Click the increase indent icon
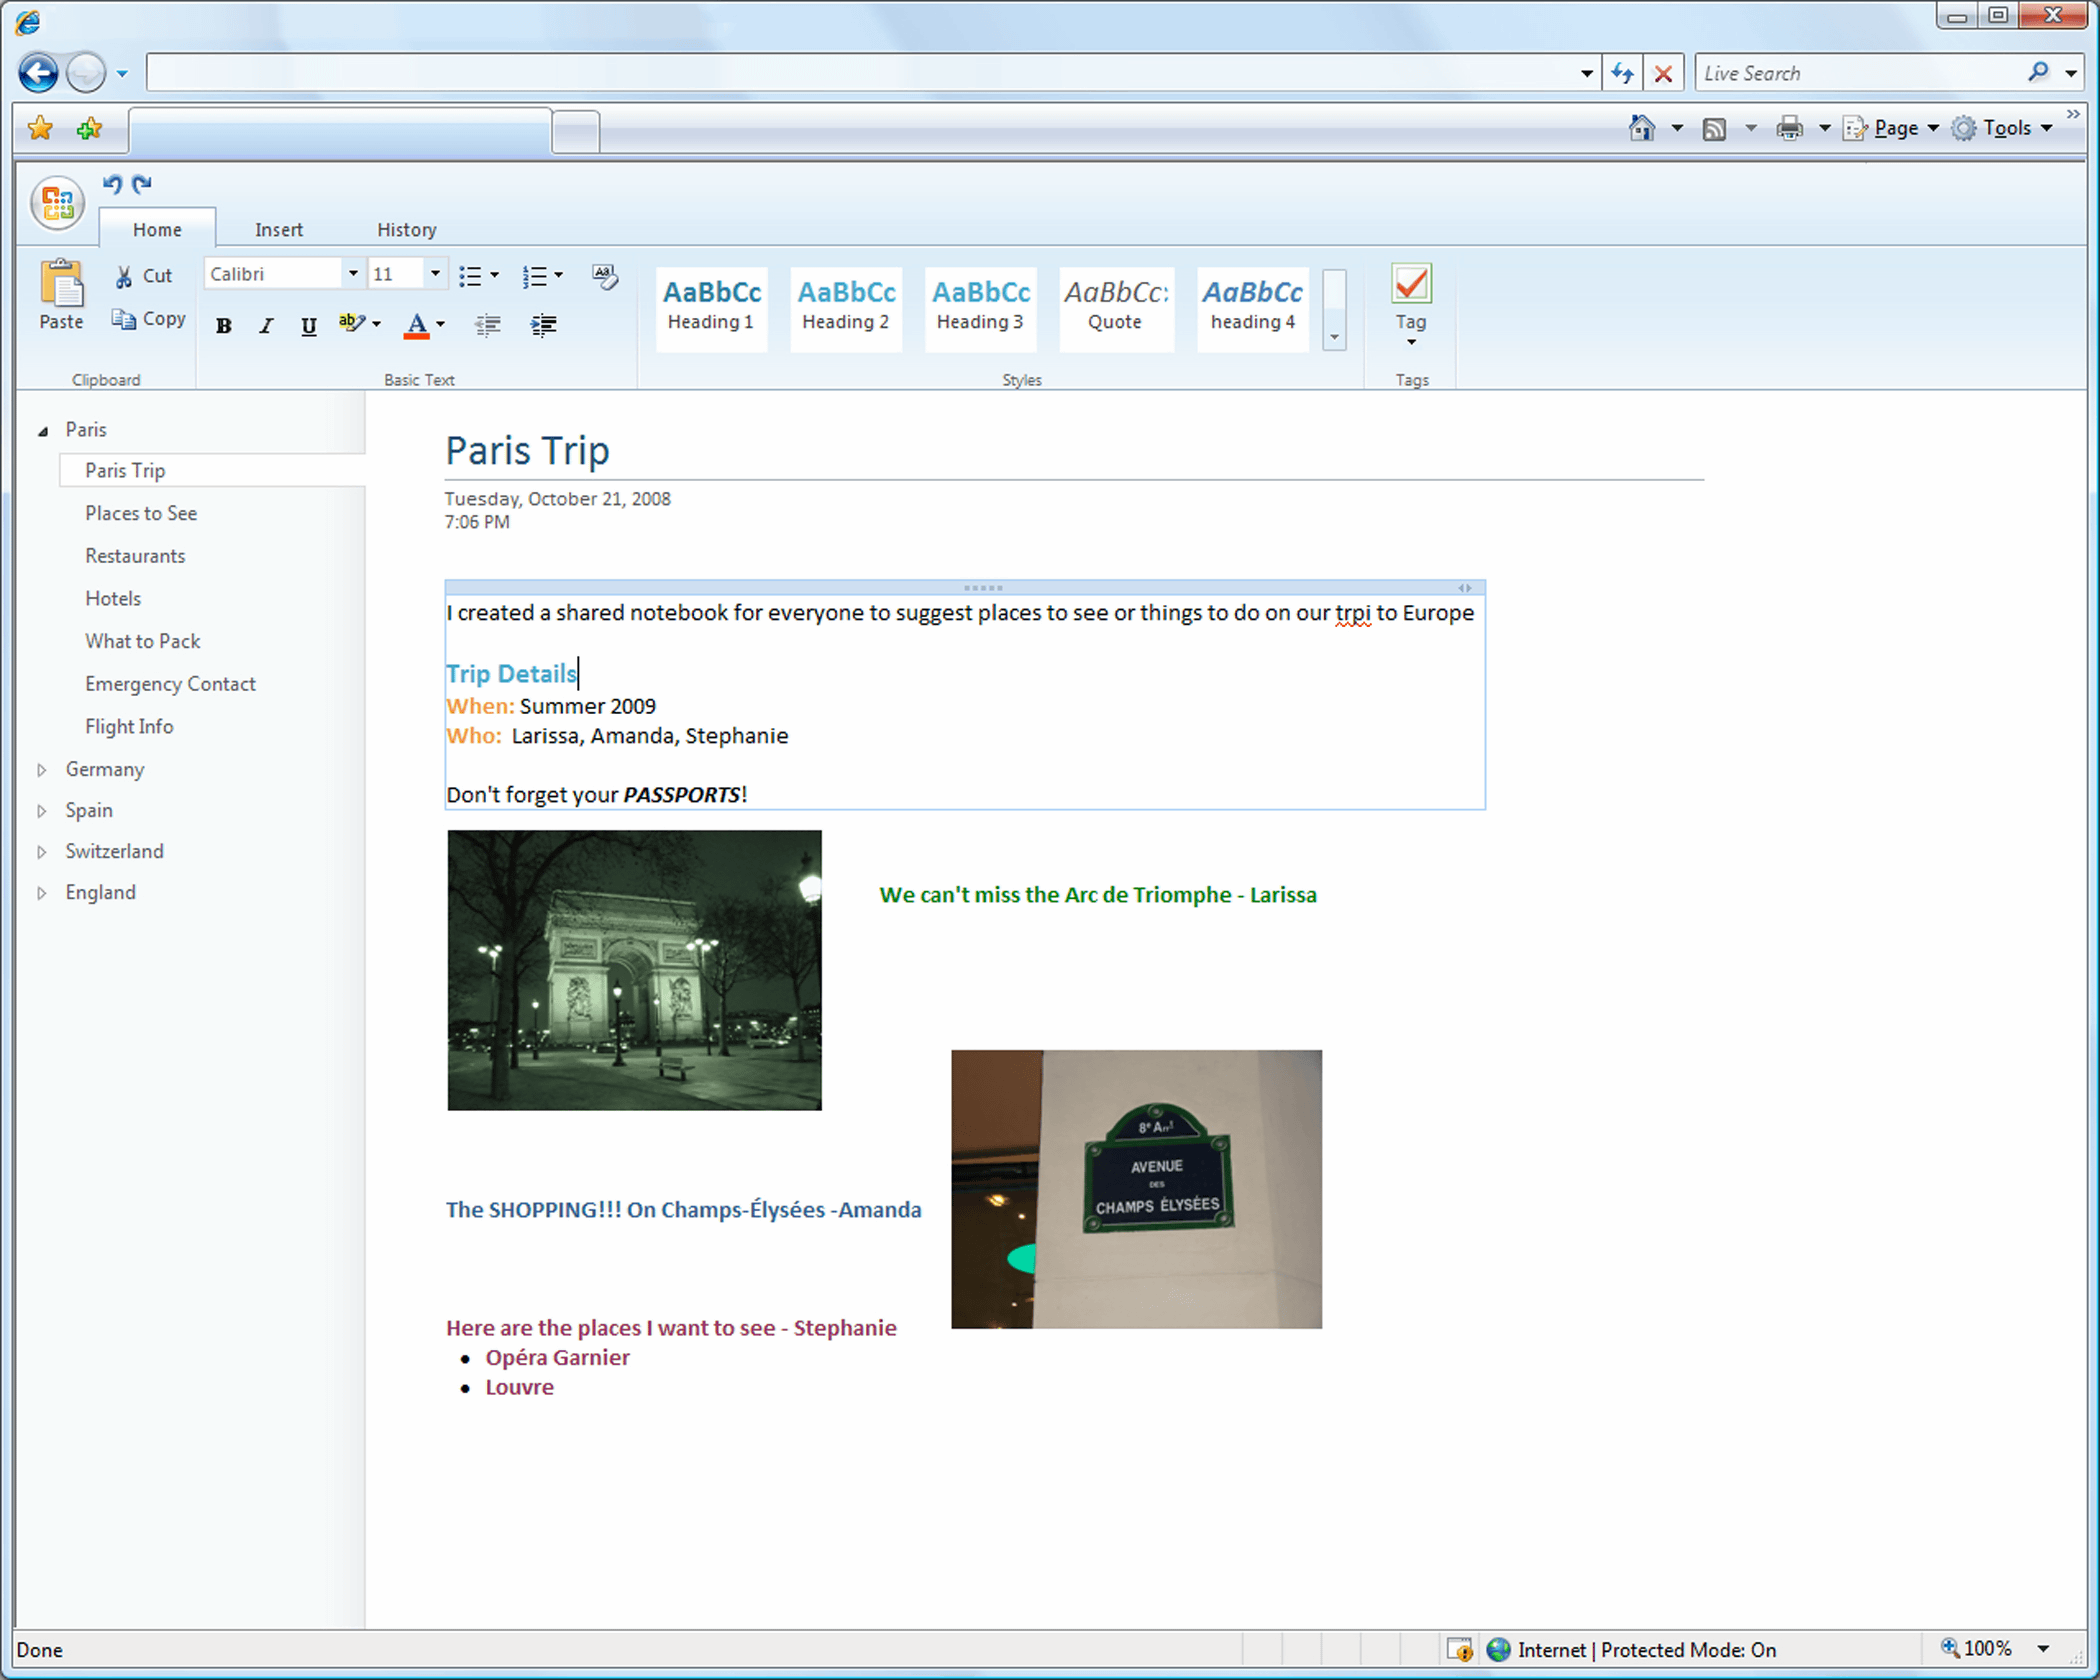 coord(543,325)
